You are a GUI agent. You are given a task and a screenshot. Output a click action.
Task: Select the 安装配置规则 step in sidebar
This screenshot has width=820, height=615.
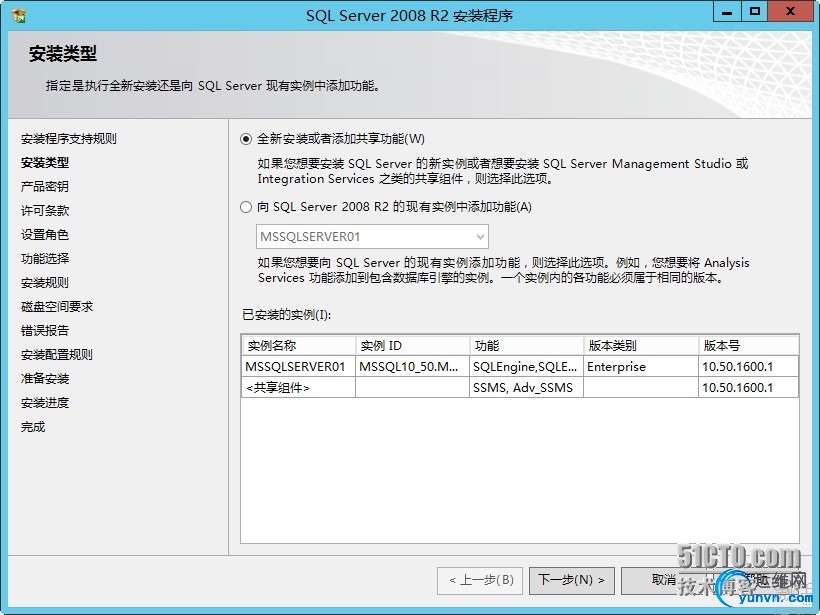tap(57, 355)
